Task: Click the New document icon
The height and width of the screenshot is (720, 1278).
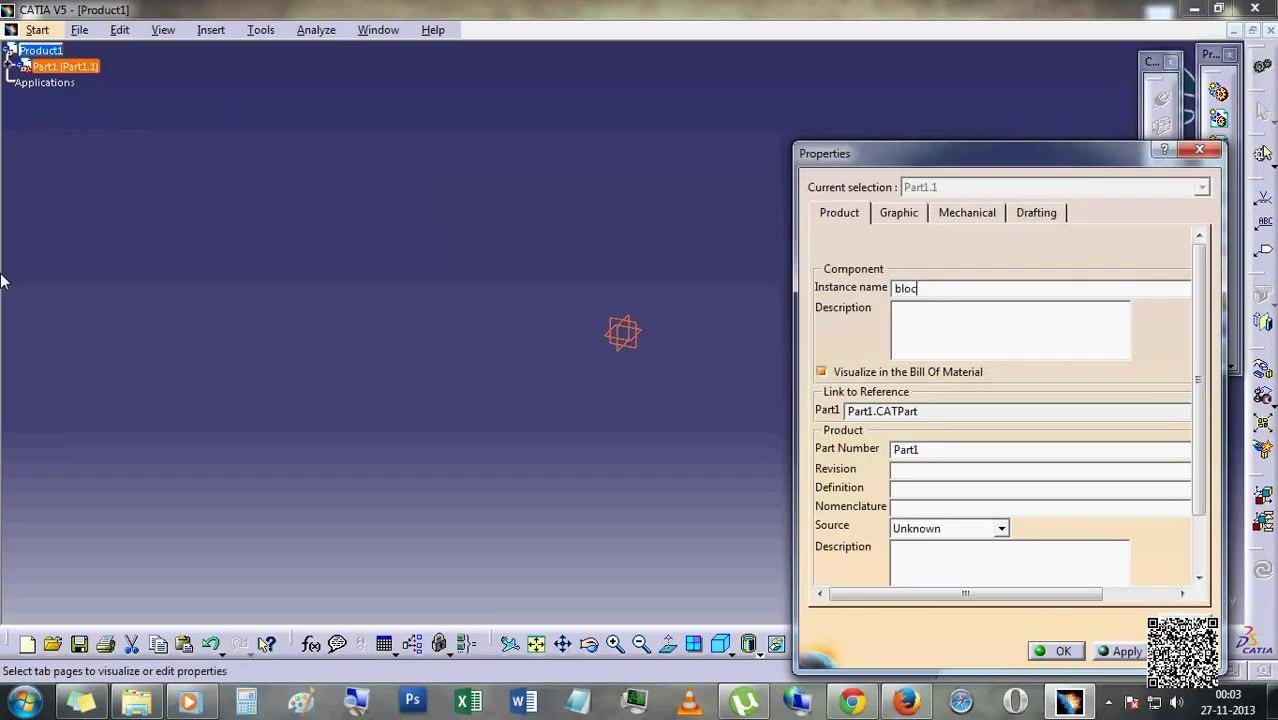Action: click(x=27, y=645)
